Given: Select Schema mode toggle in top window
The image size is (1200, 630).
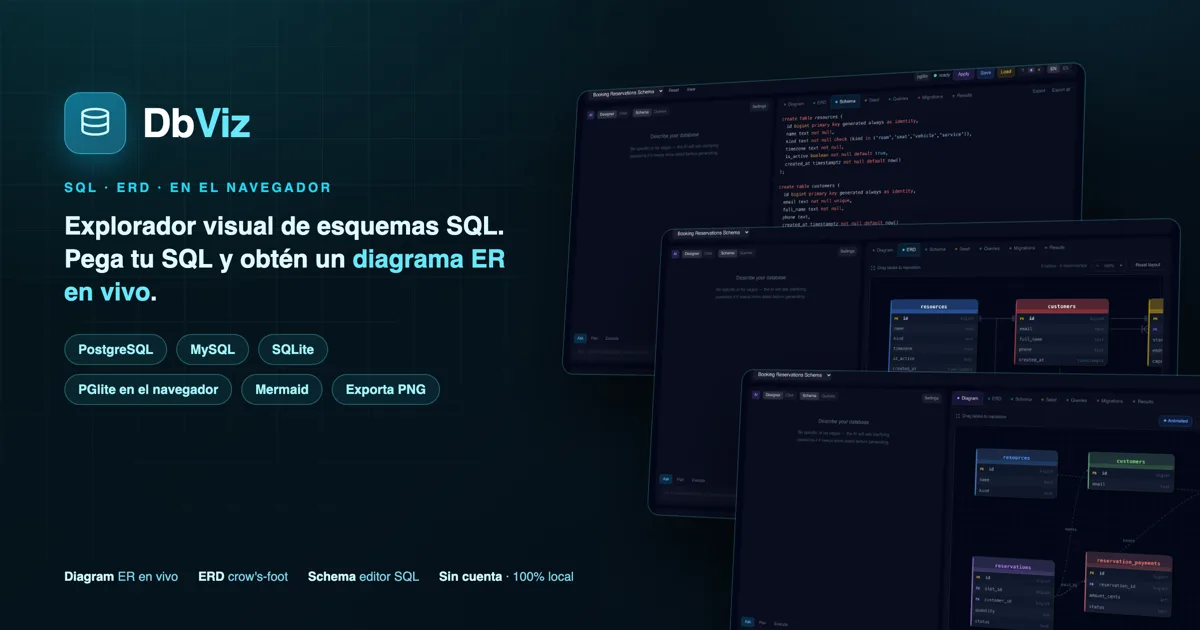Looking at the screenshot, I should [x=642, y=112].
